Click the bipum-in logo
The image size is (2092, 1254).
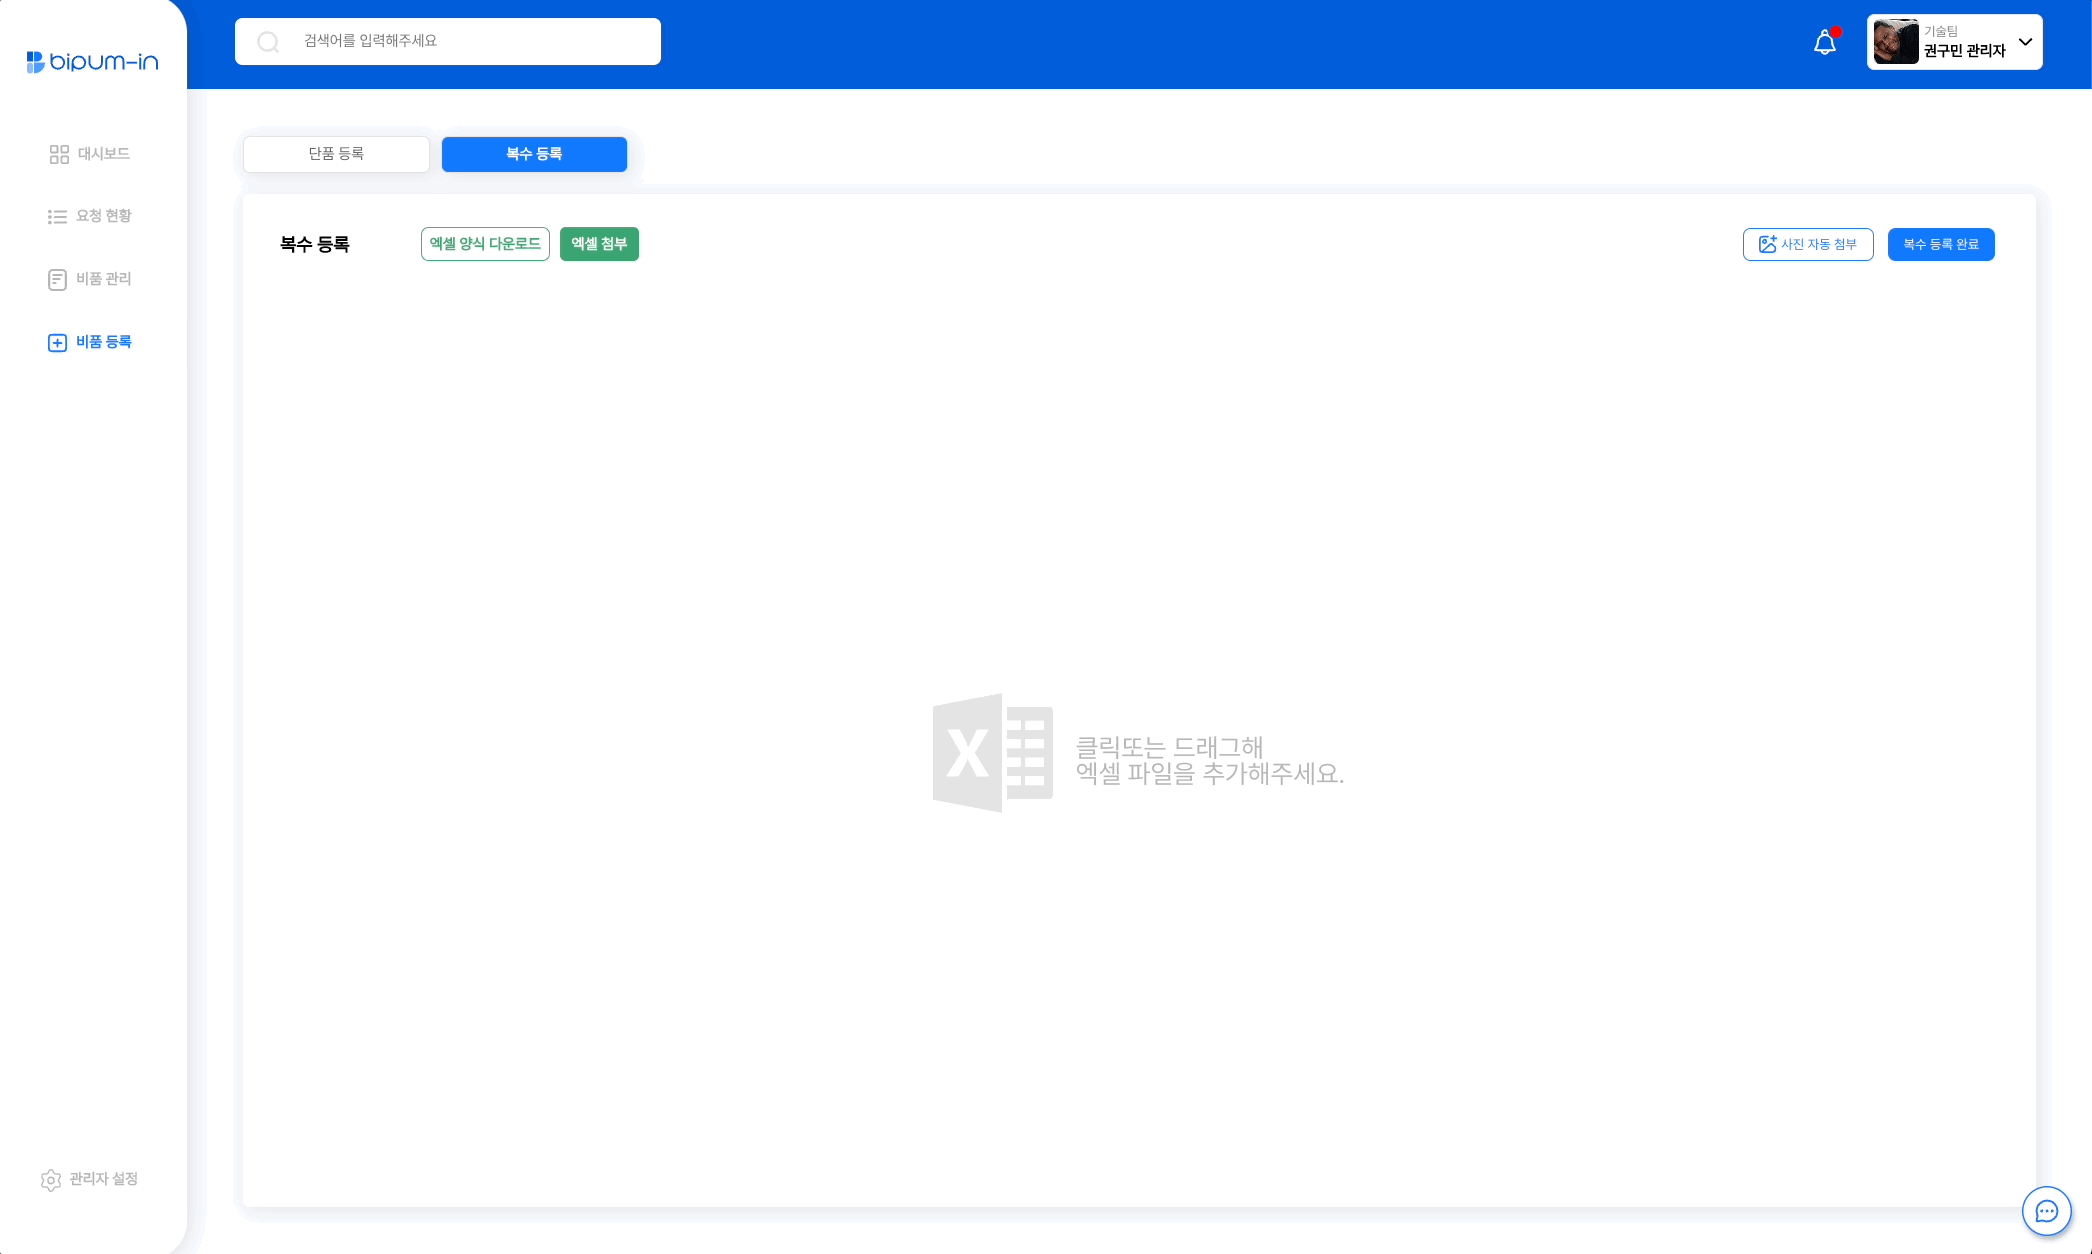point(92,62)
